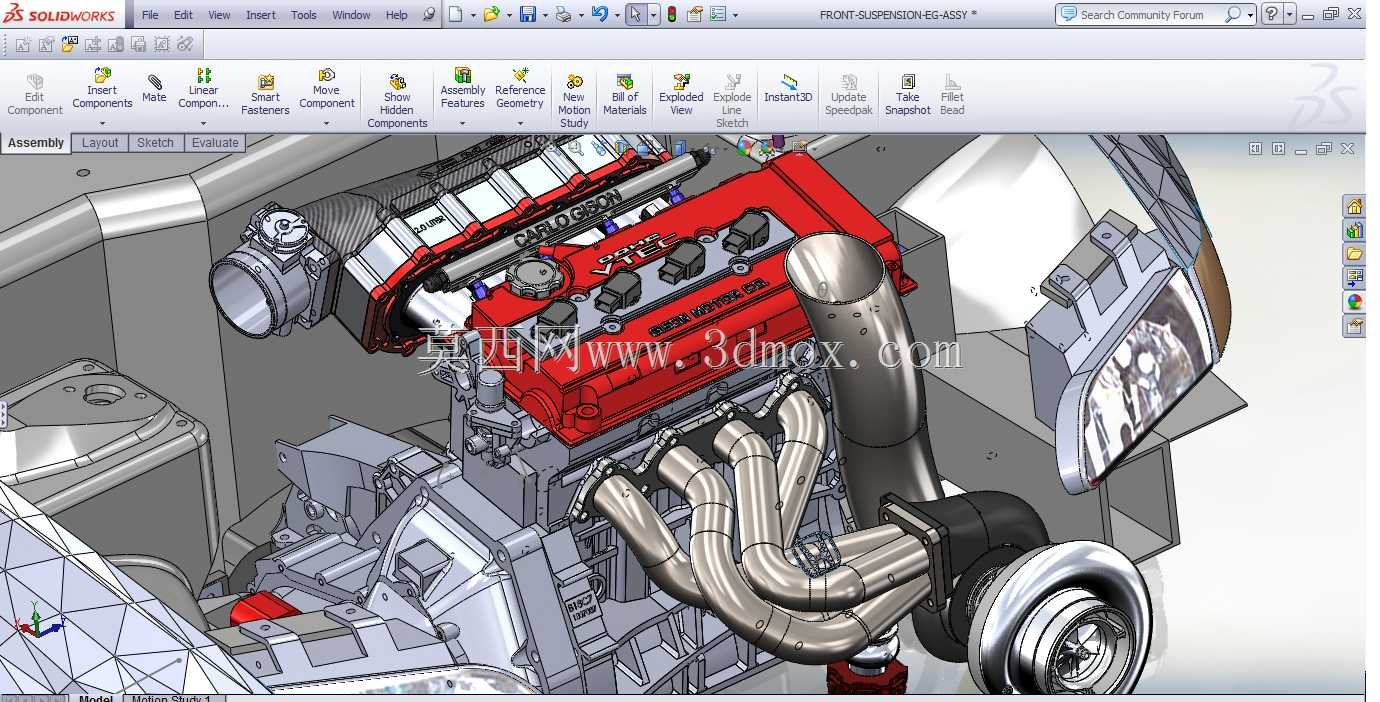Expand the Assembly Features dropdown arrow
Viewport: 1380px width, 702px height.
(462, 124)
